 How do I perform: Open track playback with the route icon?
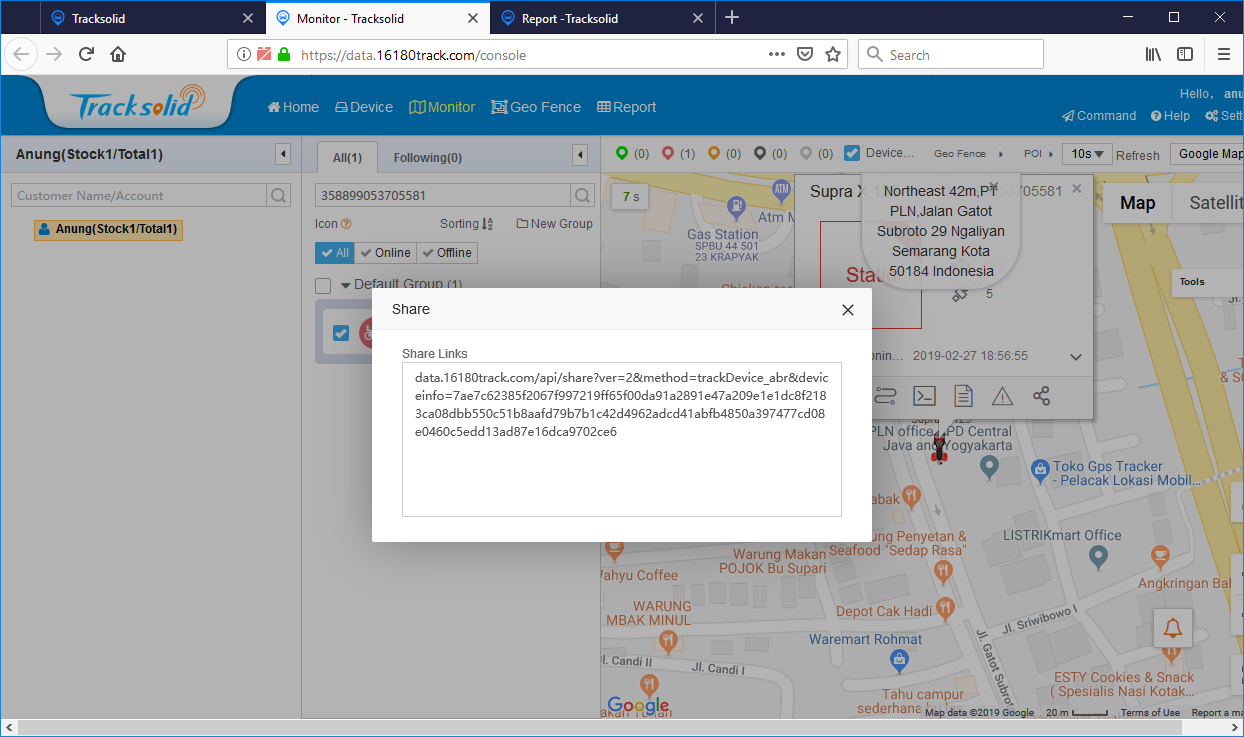(885, 395)
